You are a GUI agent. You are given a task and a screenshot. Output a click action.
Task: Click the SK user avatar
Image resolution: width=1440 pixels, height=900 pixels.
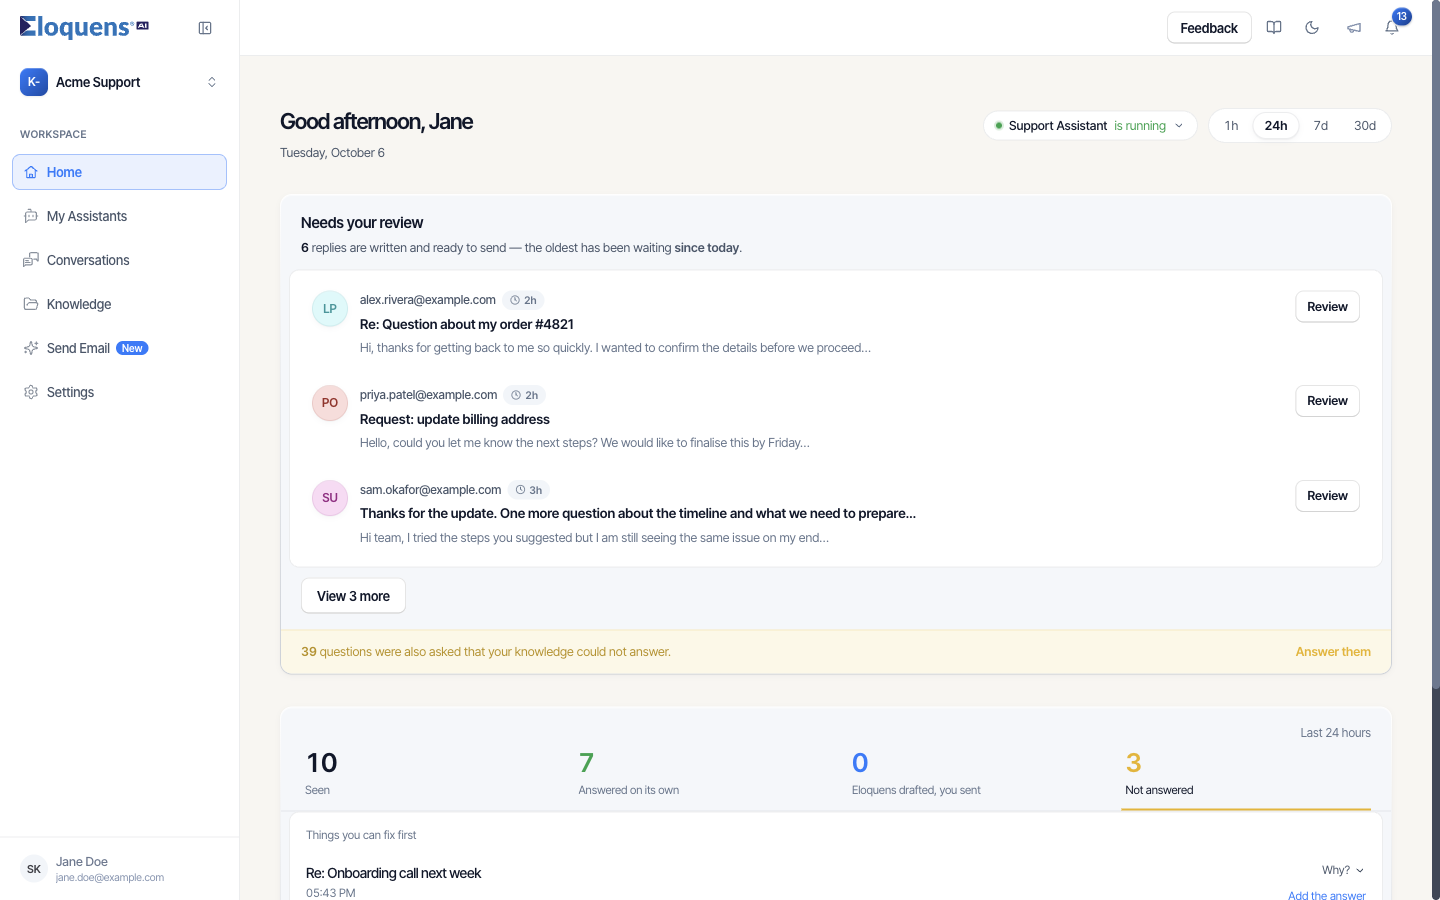pos(34,869)
